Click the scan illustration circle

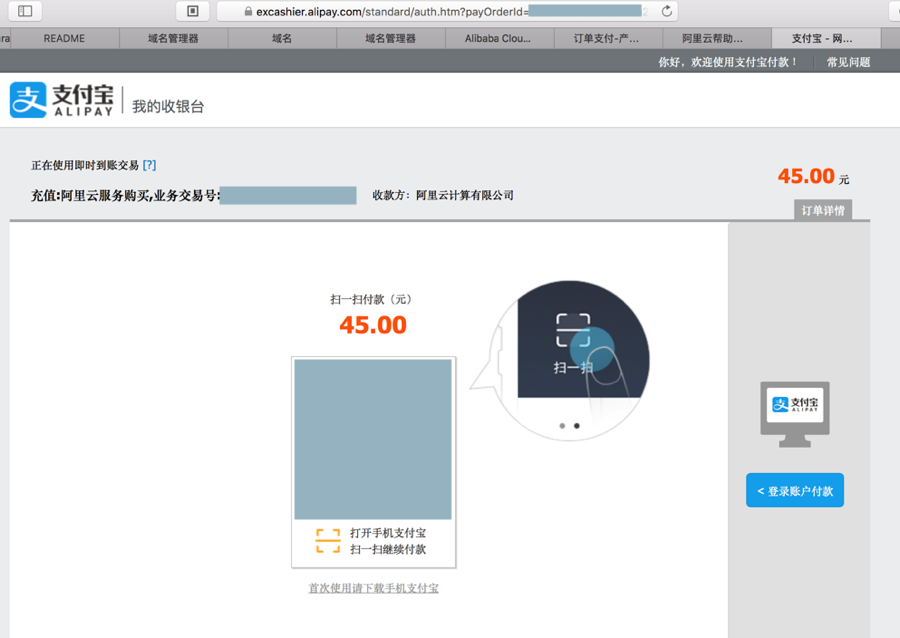click(x=570, y=360)
